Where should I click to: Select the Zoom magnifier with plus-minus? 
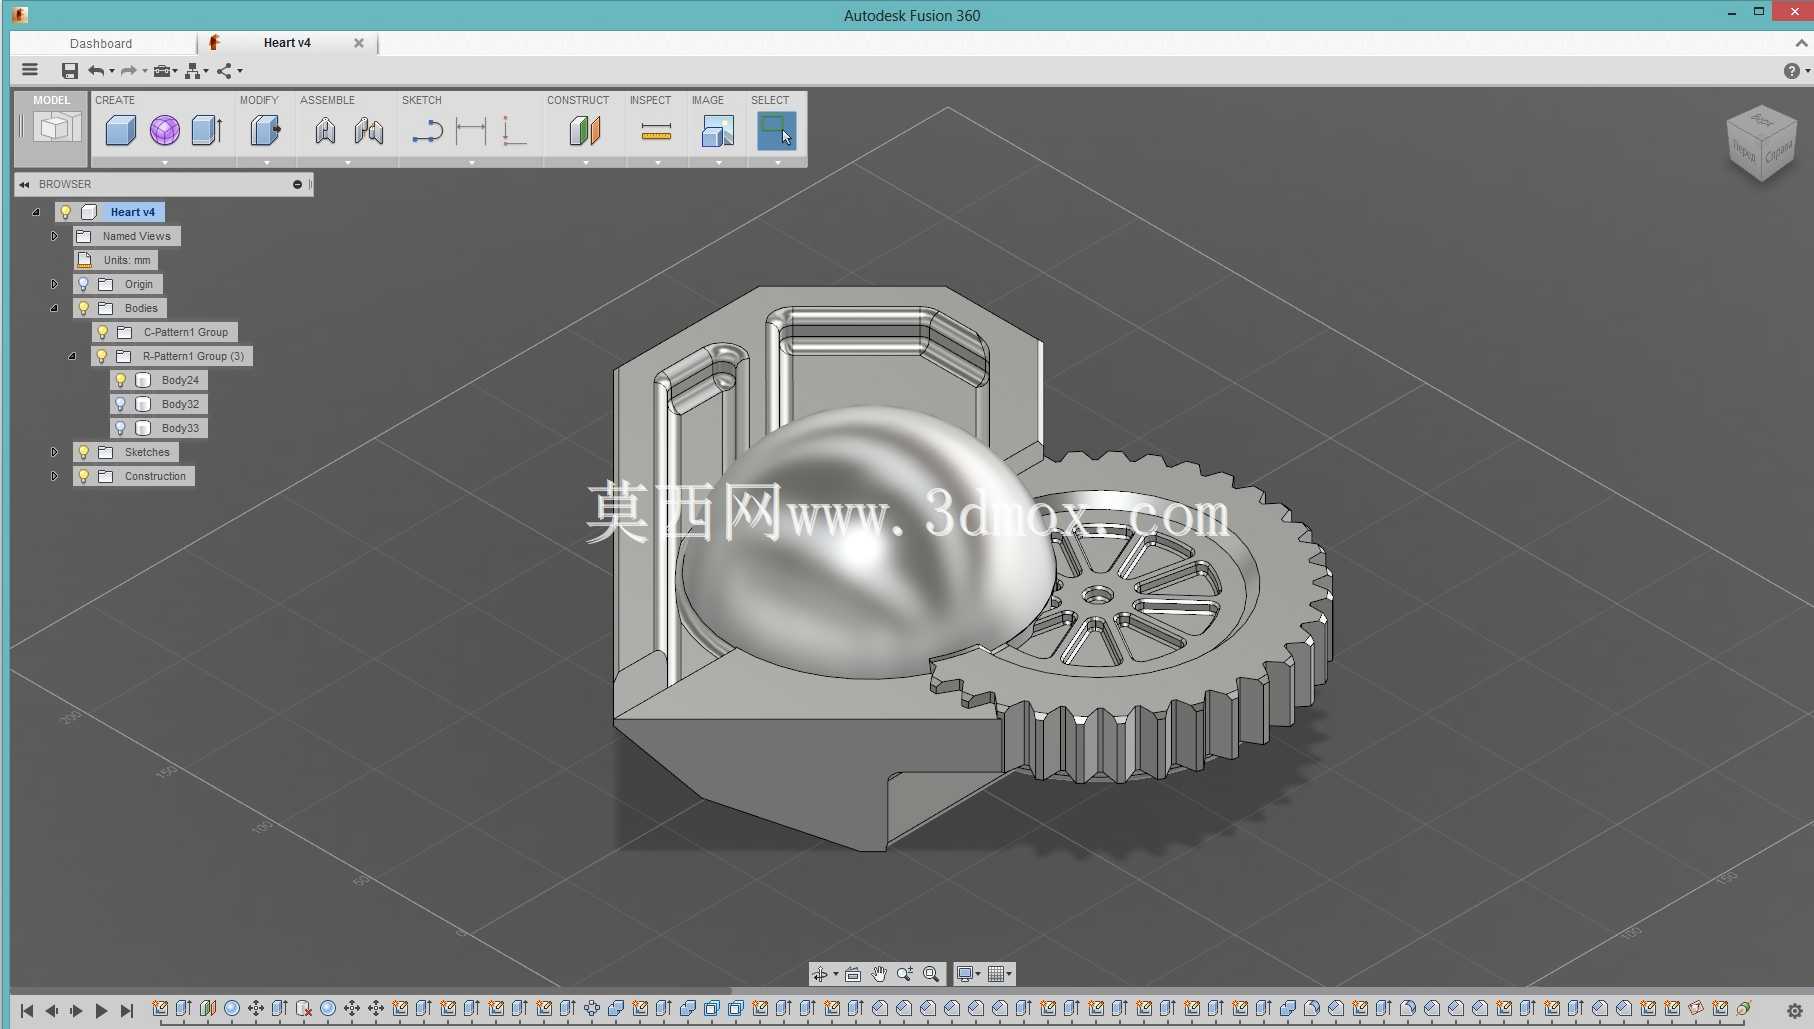tap(905, 974)
